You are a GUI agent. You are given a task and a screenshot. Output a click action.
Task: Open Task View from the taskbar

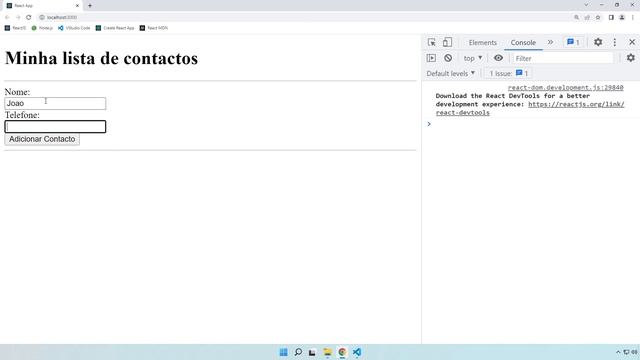coord(312,352)
